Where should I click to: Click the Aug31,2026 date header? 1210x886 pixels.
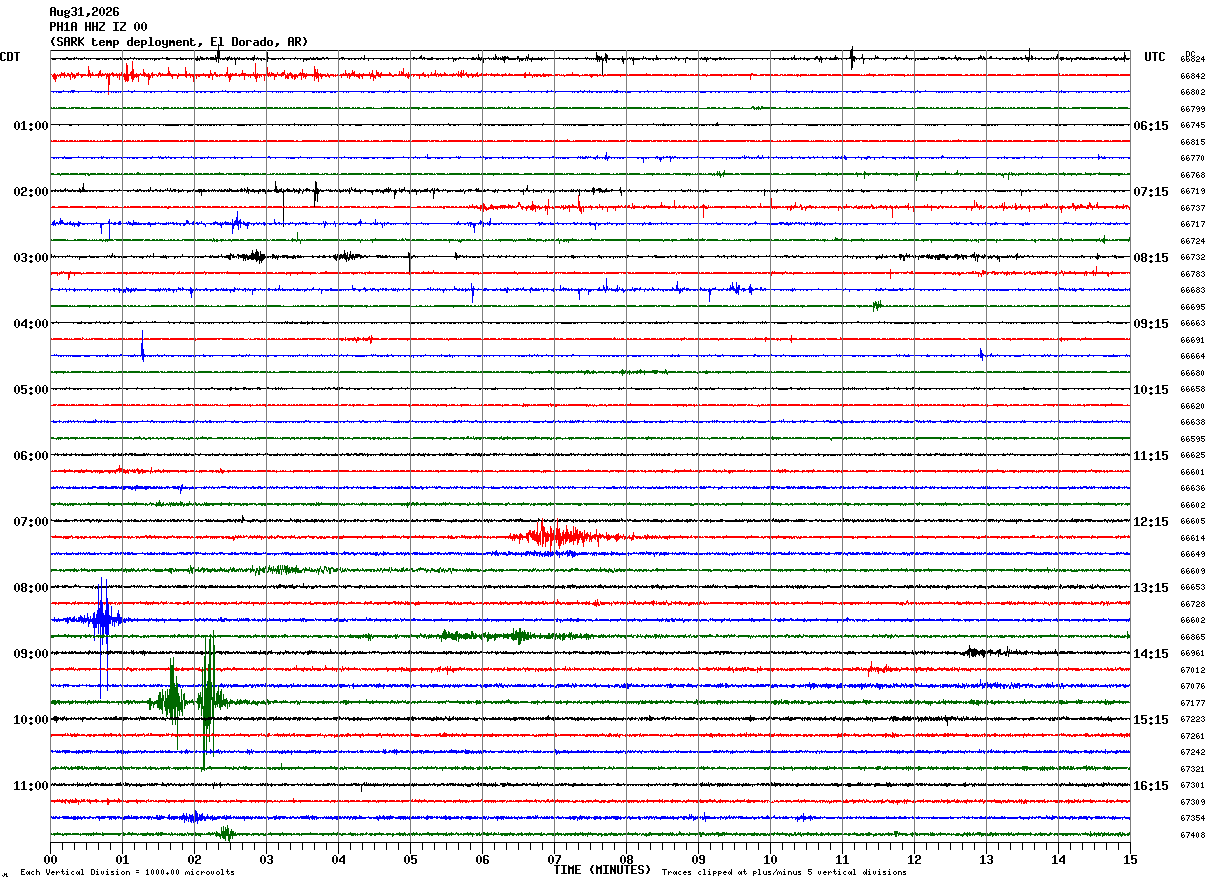click(84, 12)
